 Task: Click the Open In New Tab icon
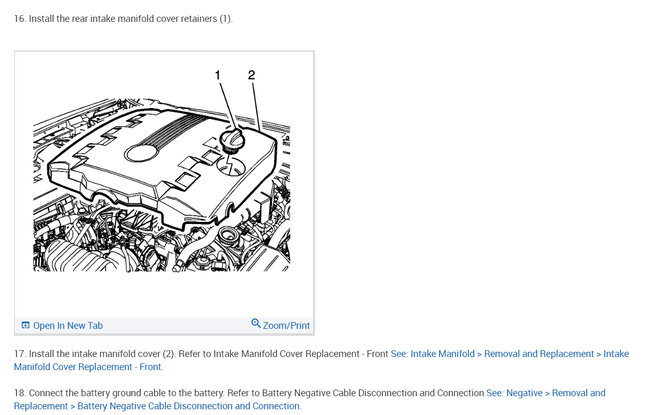(x=25, y=325)
